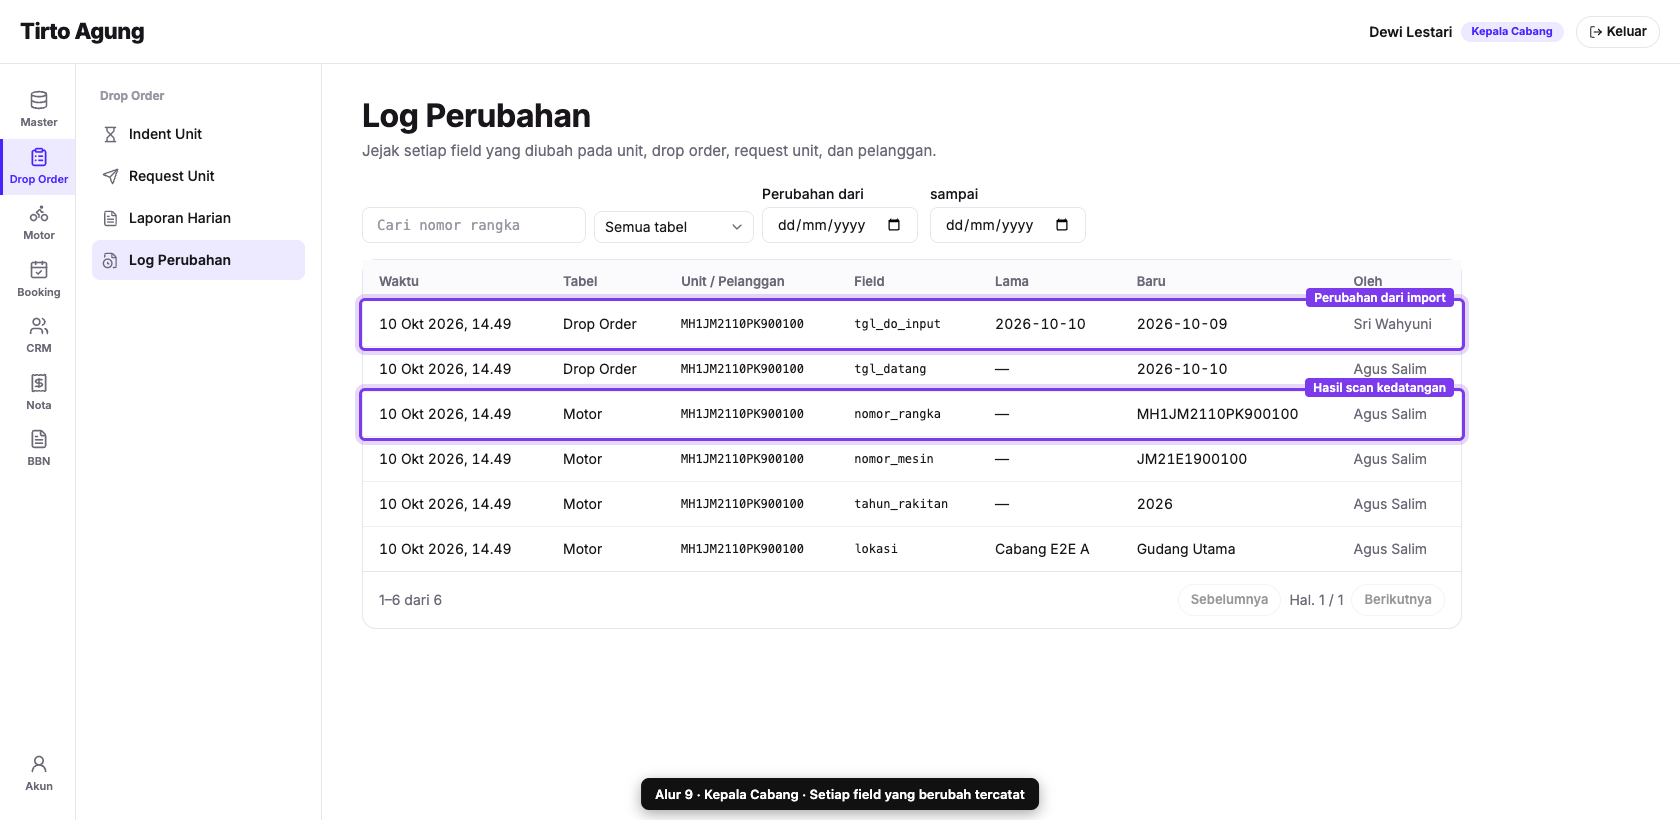Click the Waktu column header
Screen dimensions: 1680x820
[x=399, y=281]
